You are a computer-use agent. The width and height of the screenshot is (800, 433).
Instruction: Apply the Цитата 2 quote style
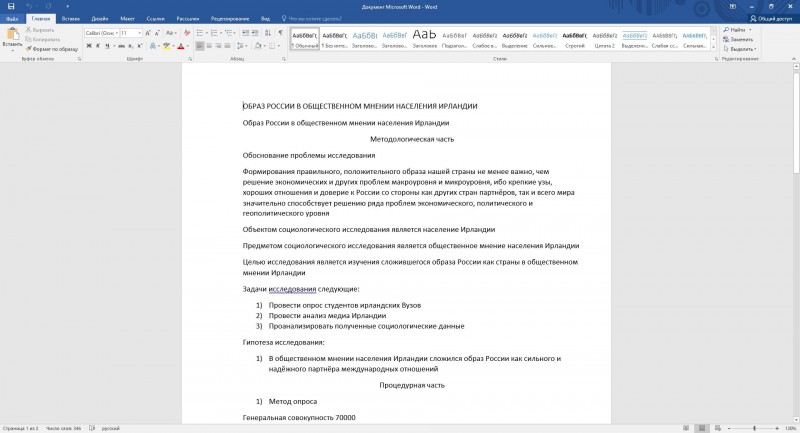tap(605, 39)
